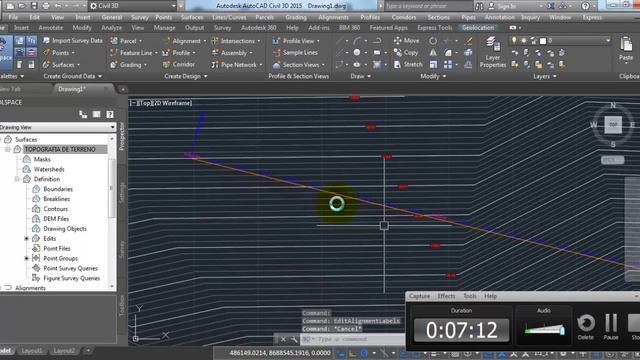Expand the Modify panel dropdown

433,76
